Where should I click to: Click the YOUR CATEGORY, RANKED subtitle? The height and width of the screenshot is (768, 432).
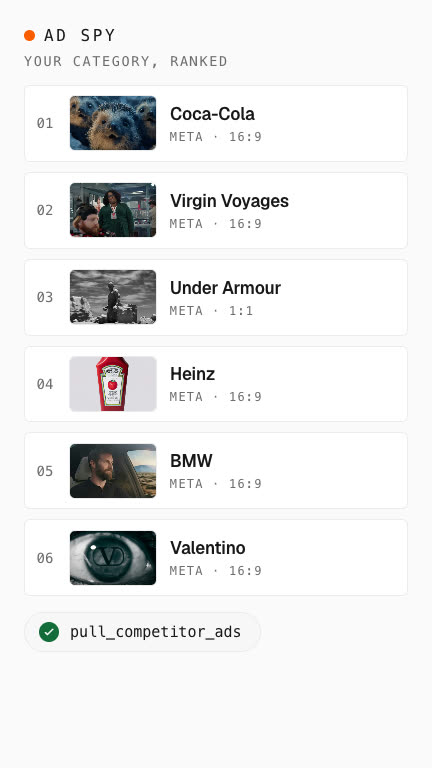(126, 61)
